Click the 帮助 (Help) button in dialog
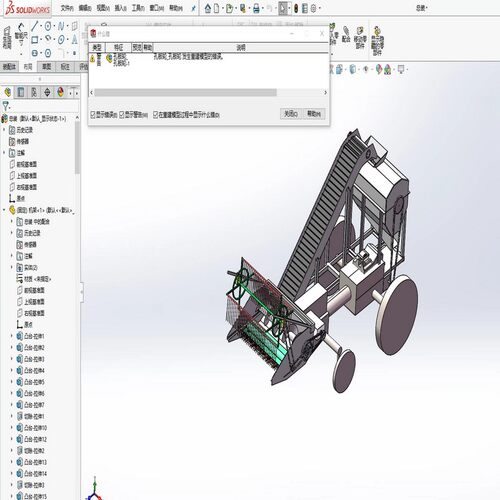 (314, 114)
